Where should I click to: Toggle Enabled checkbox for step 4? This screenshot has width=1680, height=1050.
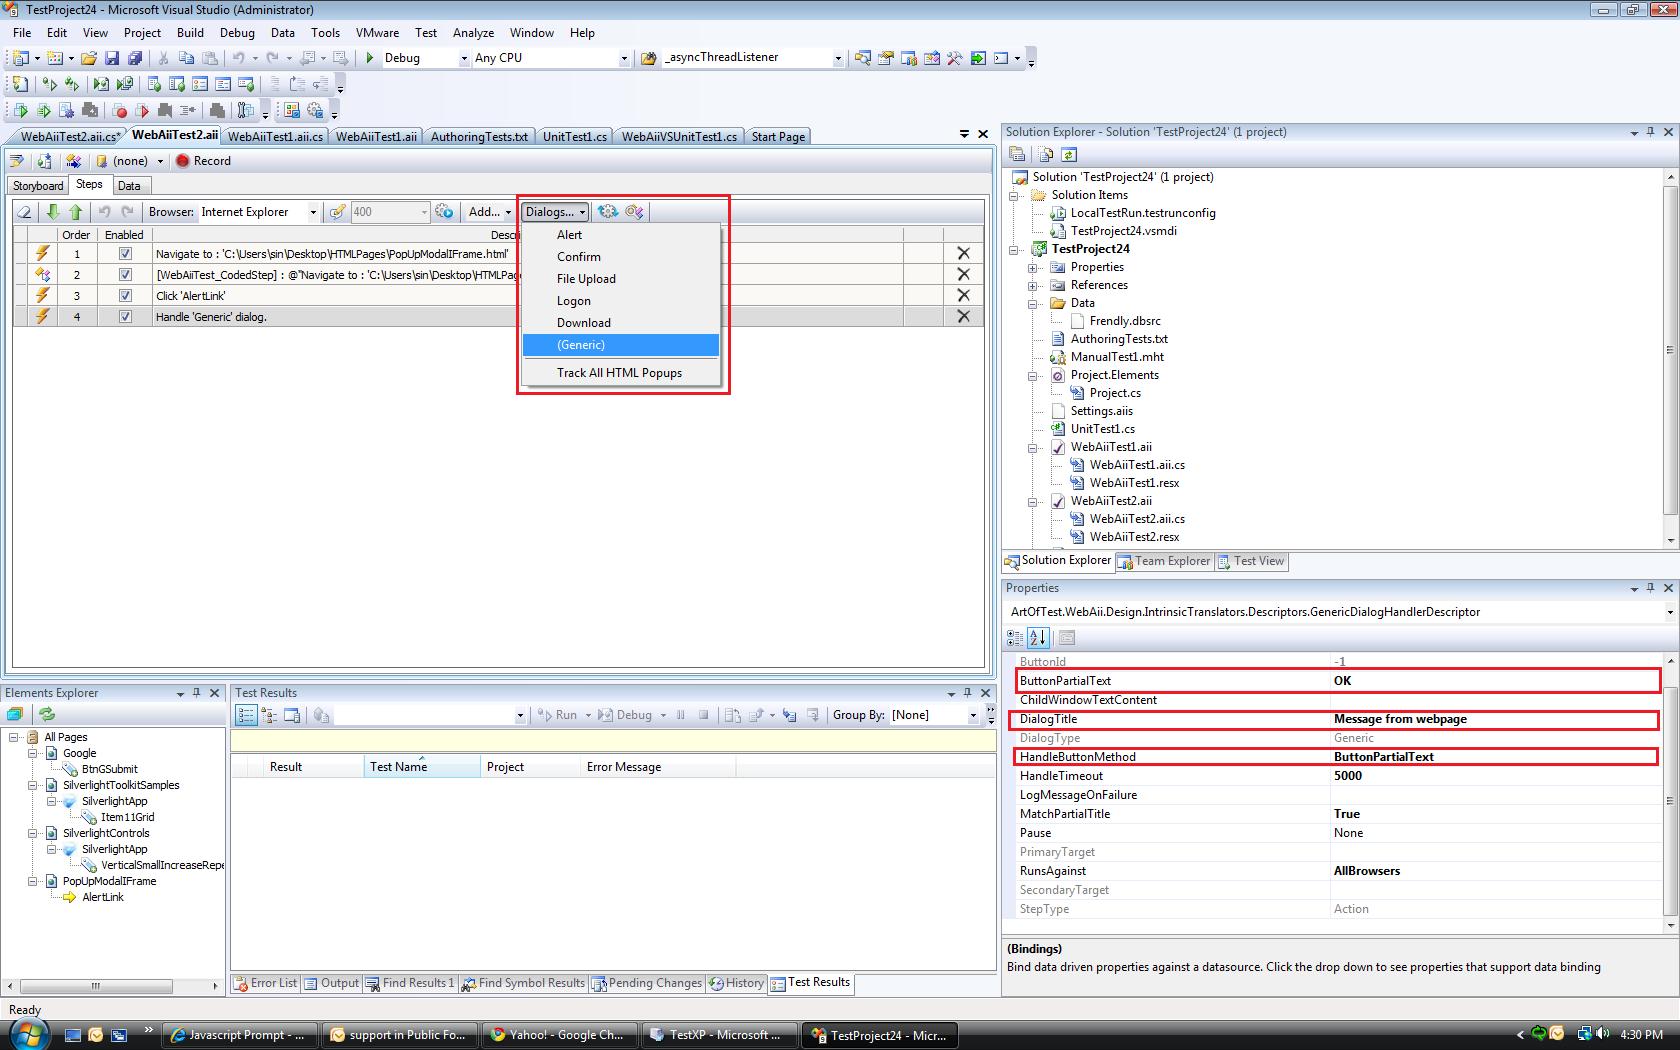(x=125, y=317)
